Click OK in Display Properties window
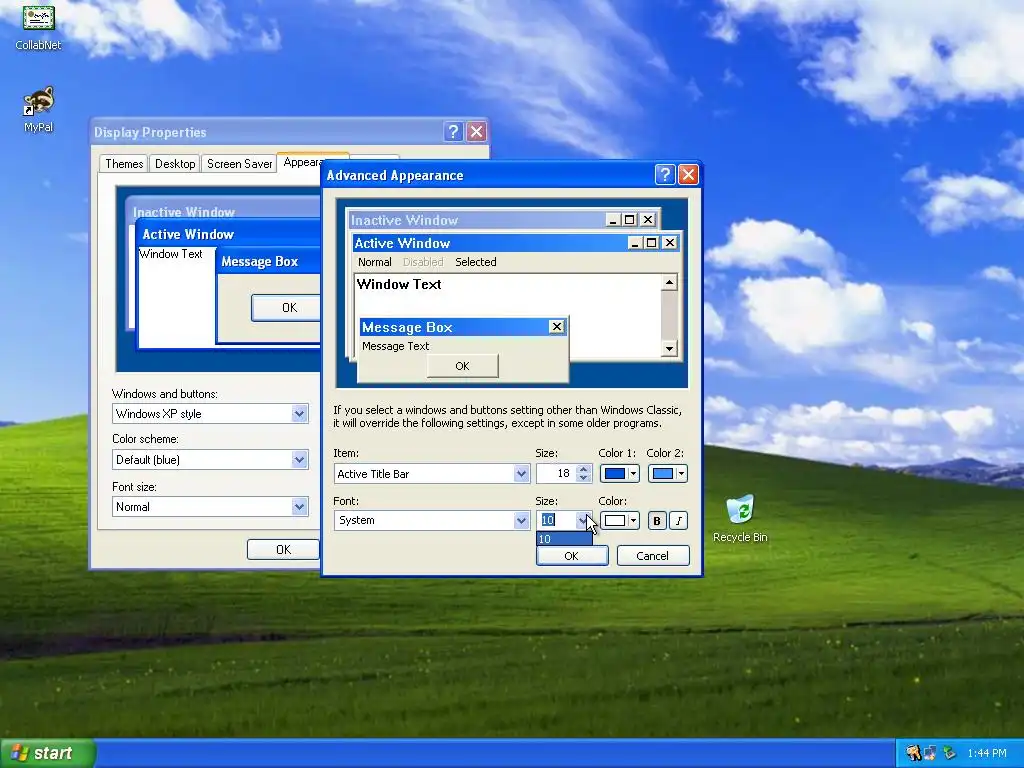Viewport: 1024px width, 768px height. 283,550
